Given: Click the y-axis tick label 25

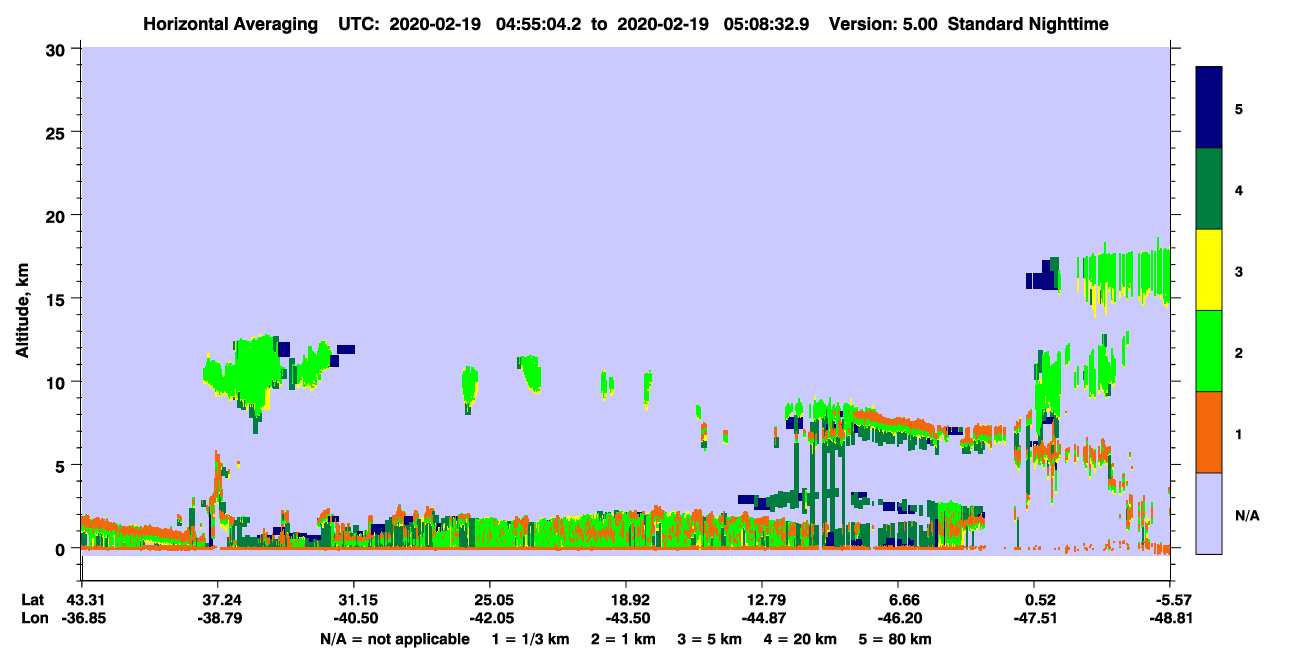Looking at the screenshot, I should click(58, 132).
